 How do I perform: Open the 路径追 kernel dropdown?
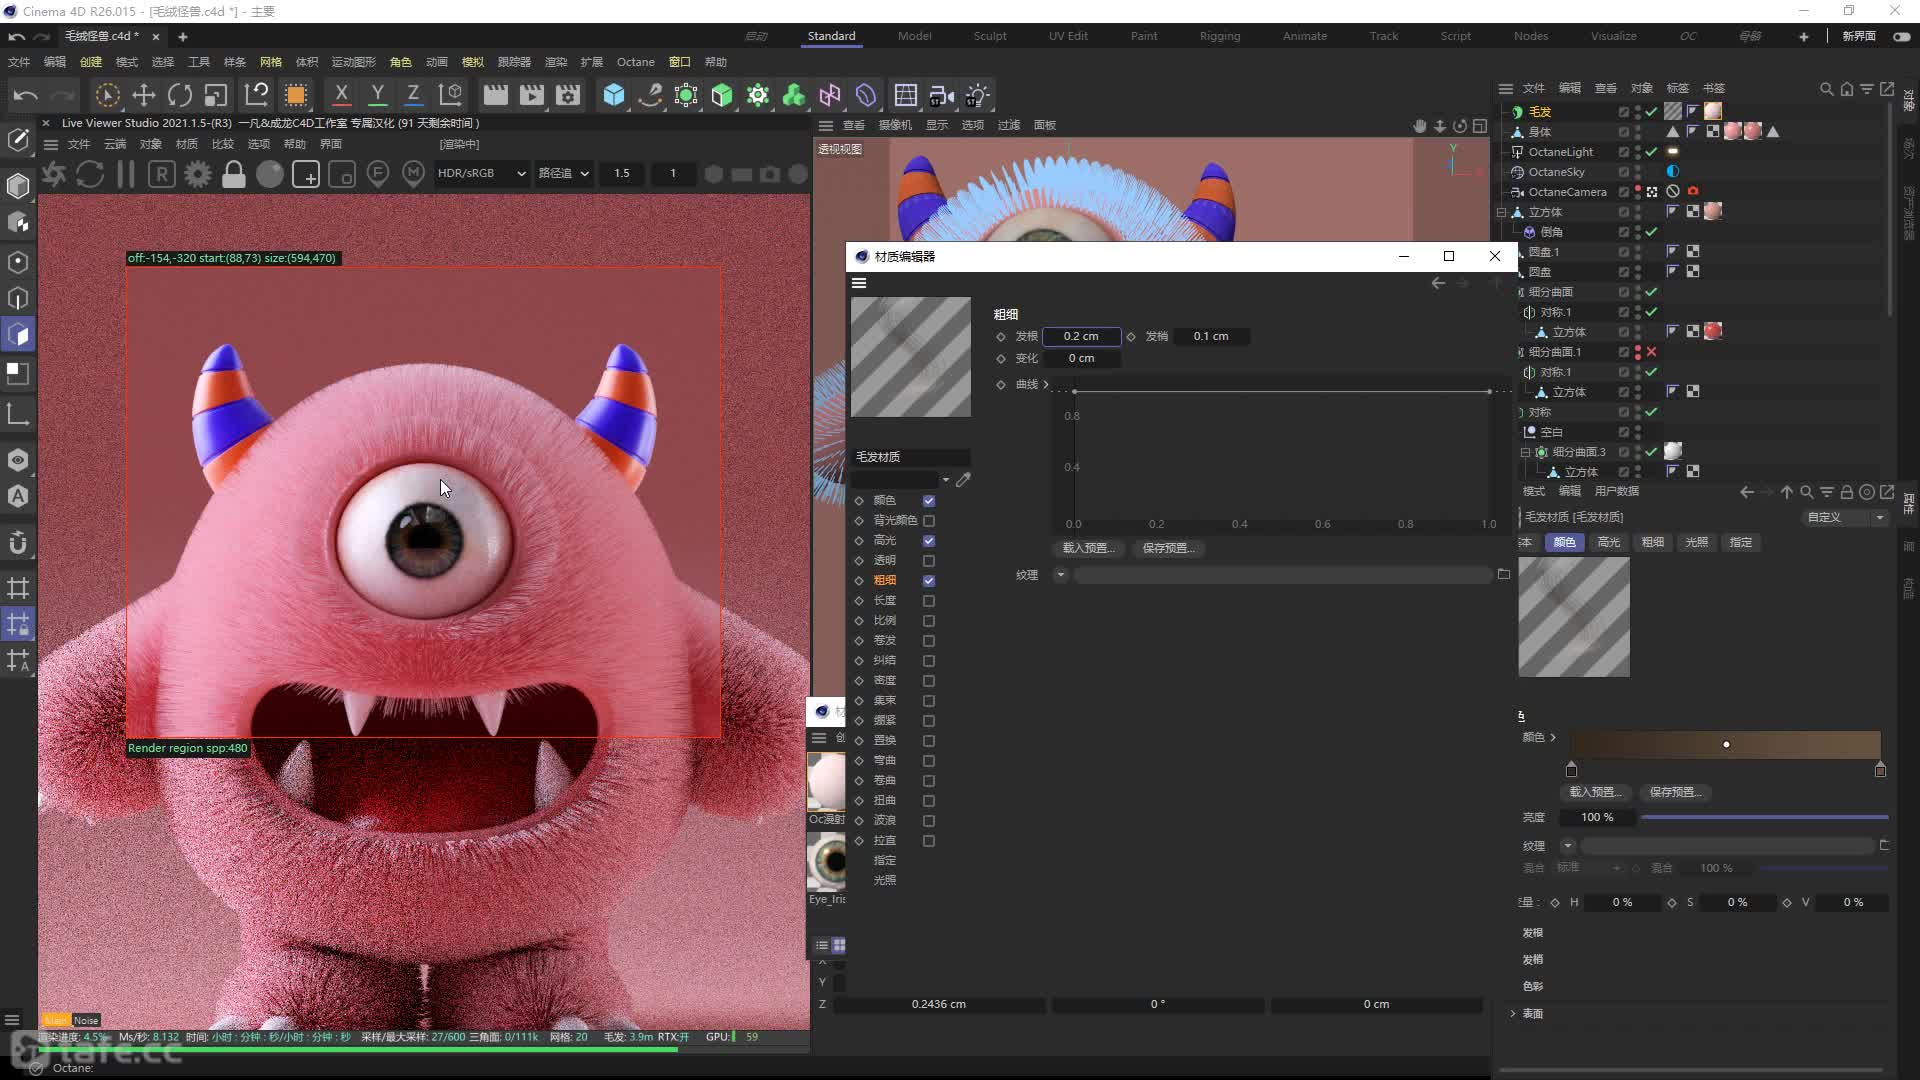tap(564, 173)
